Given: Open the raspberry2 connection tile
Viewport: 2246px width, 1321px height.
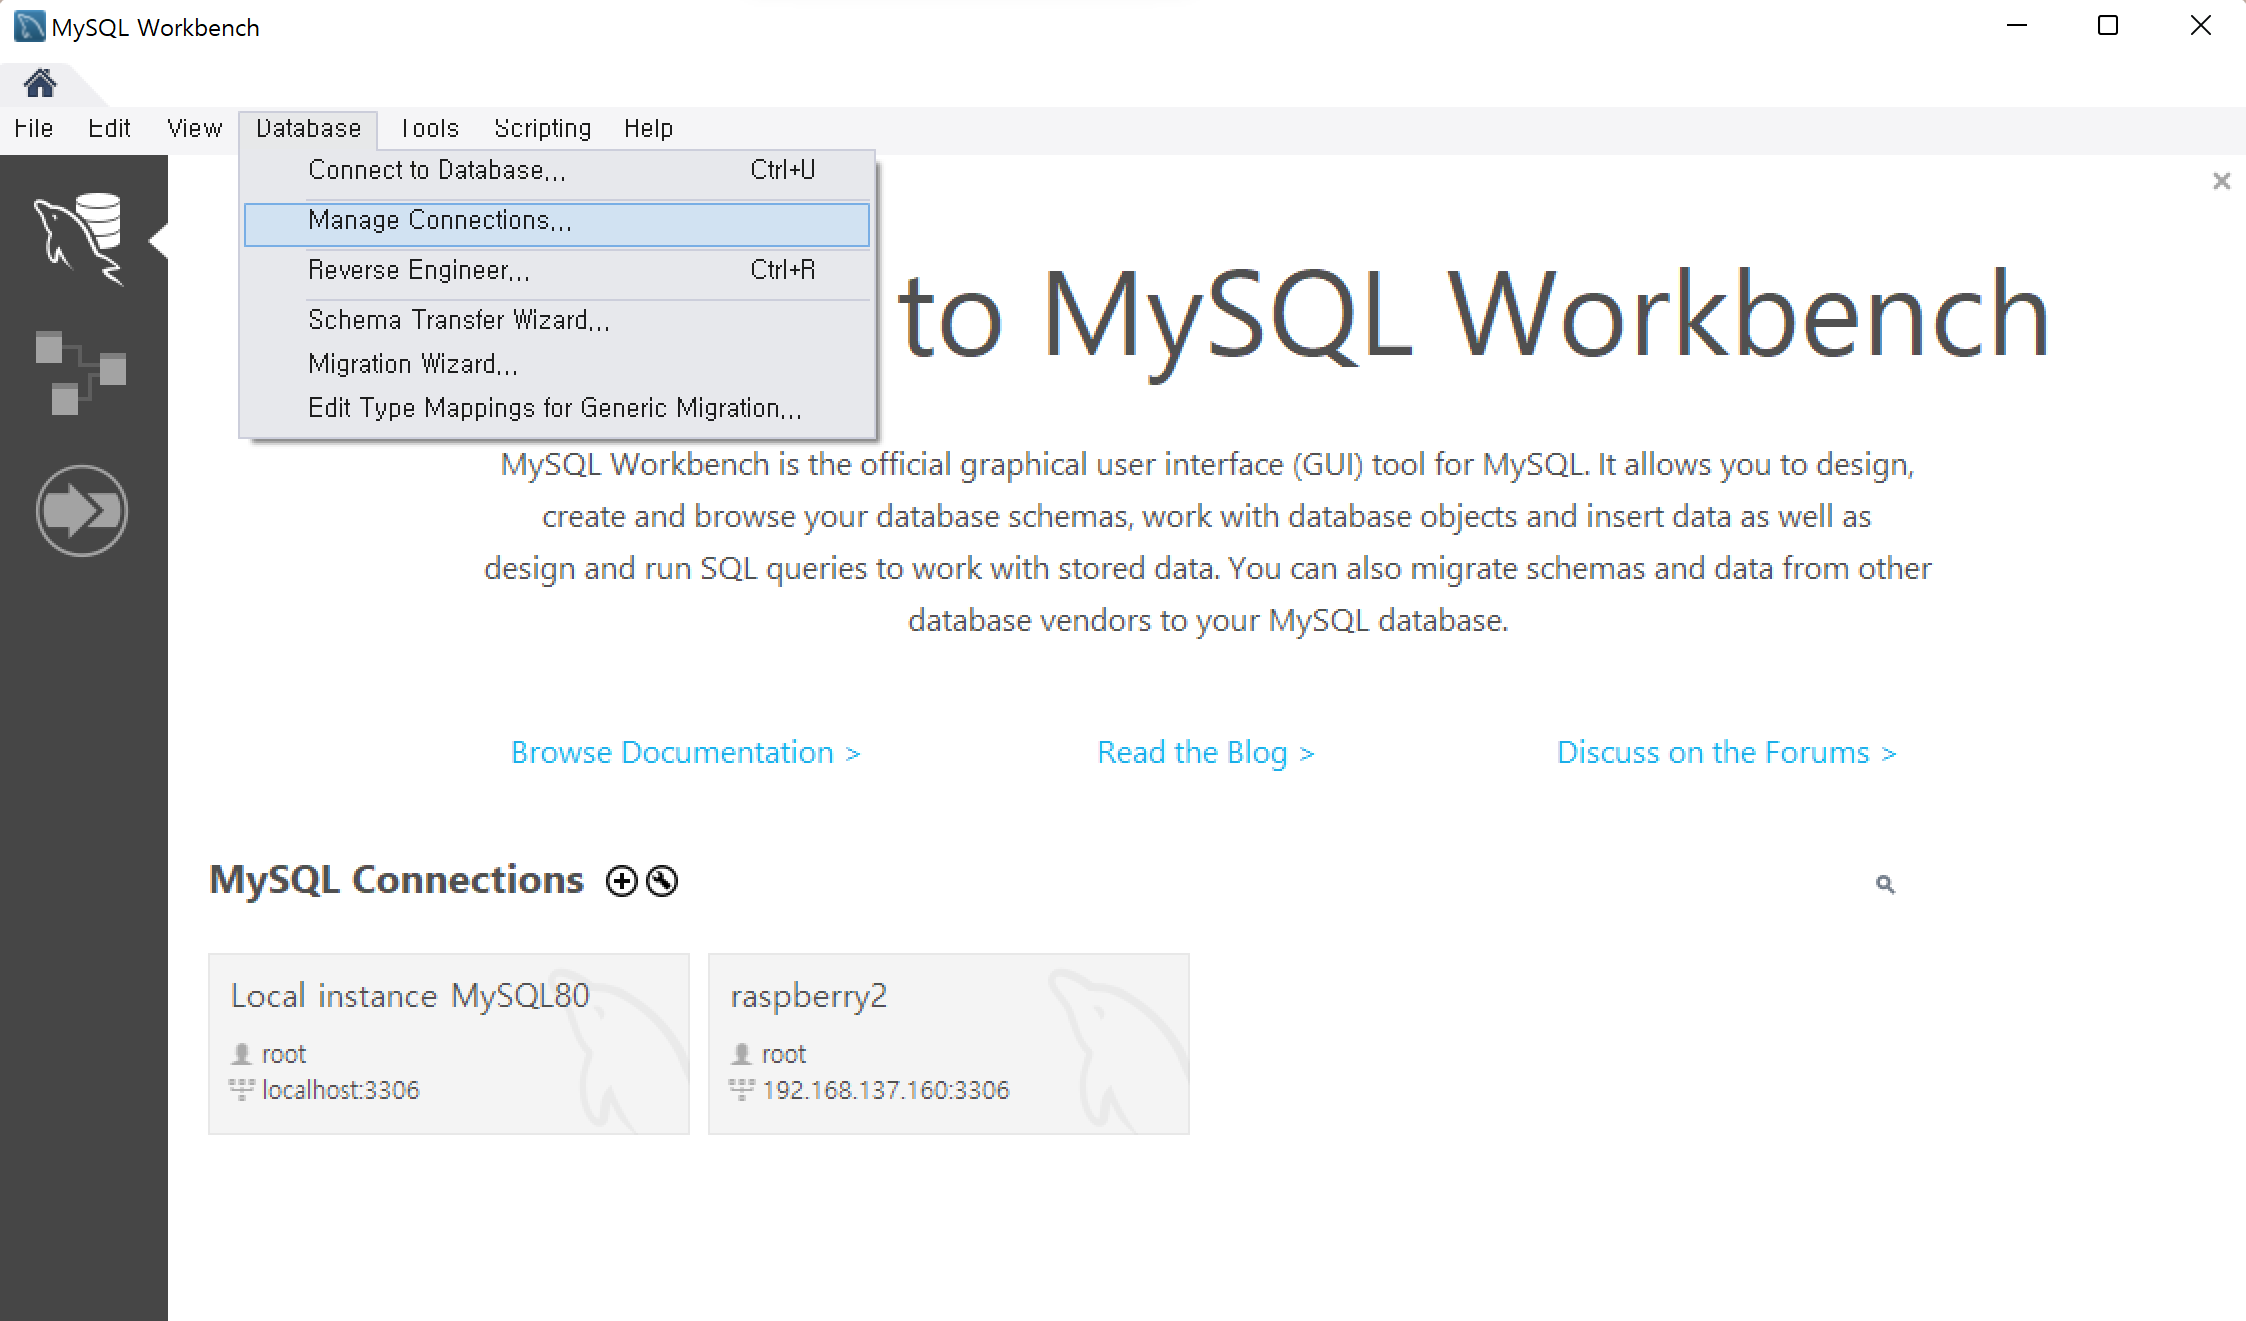Looking at the screenshot, I should click(948, 1043).
